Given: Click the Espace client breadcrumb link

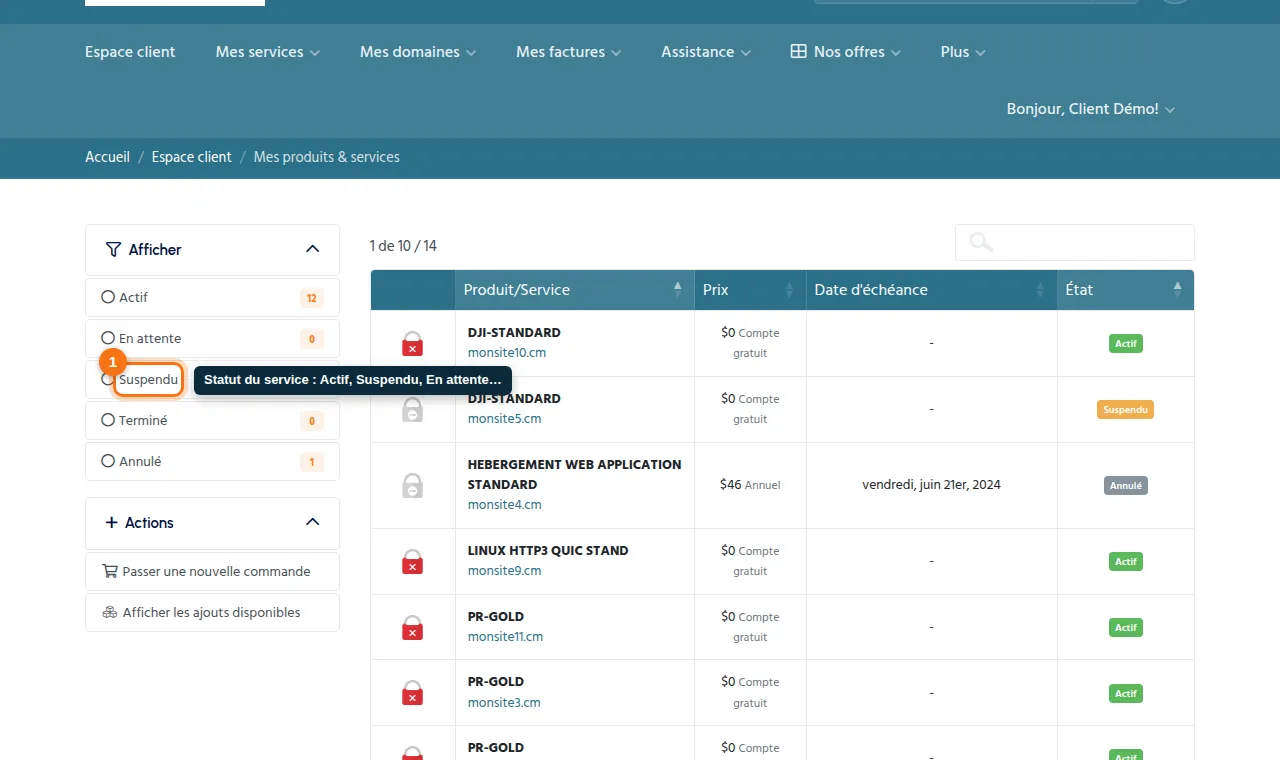Looking at the screenshot, I should (x=192, y=157).
